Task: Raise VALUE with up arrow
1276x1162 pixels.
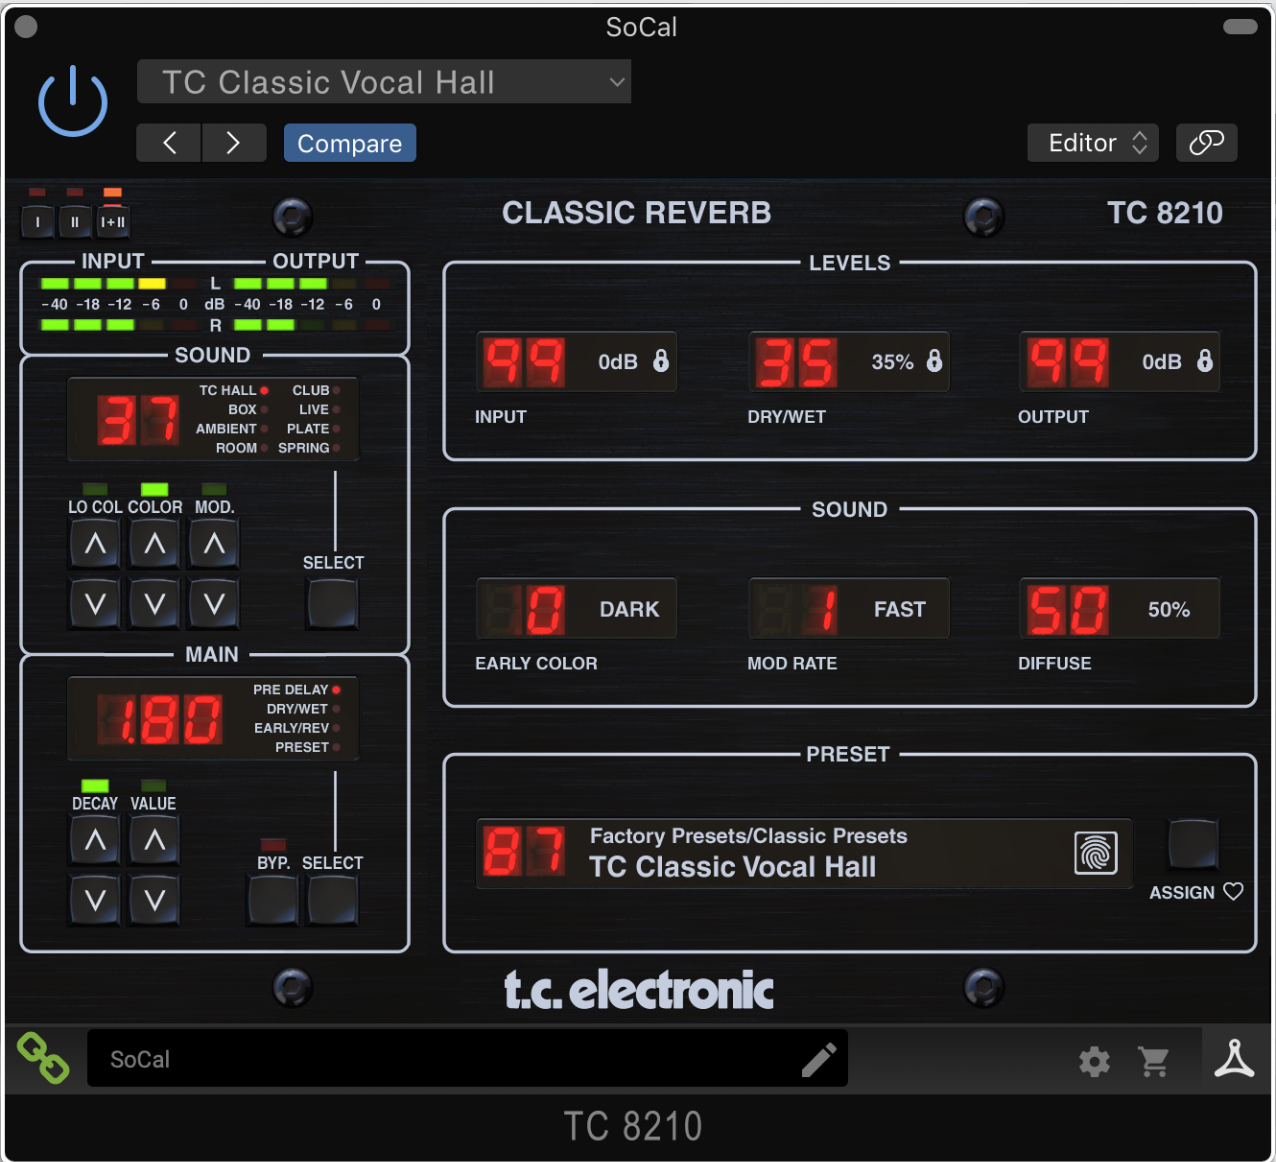Action: coord(154,840)
